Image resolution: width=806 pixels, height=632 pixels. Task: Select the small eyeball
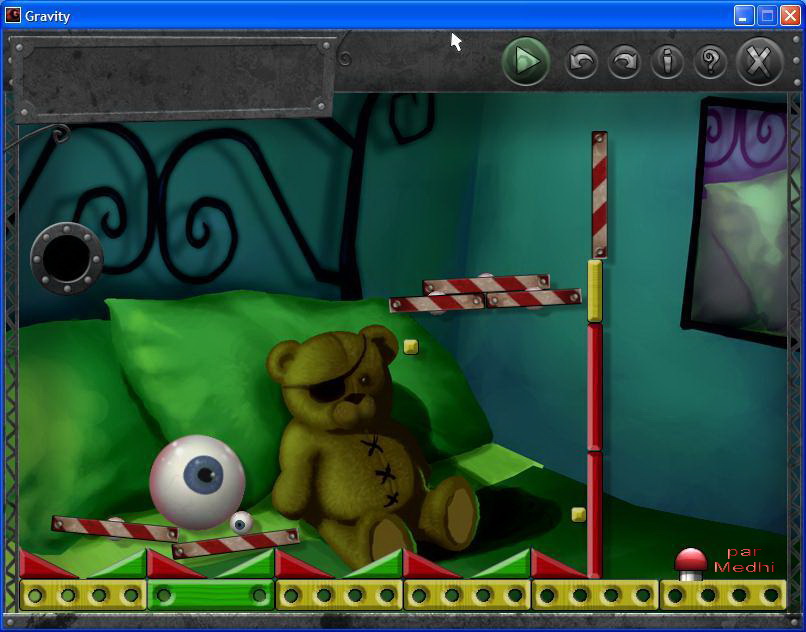coord(241,523)
